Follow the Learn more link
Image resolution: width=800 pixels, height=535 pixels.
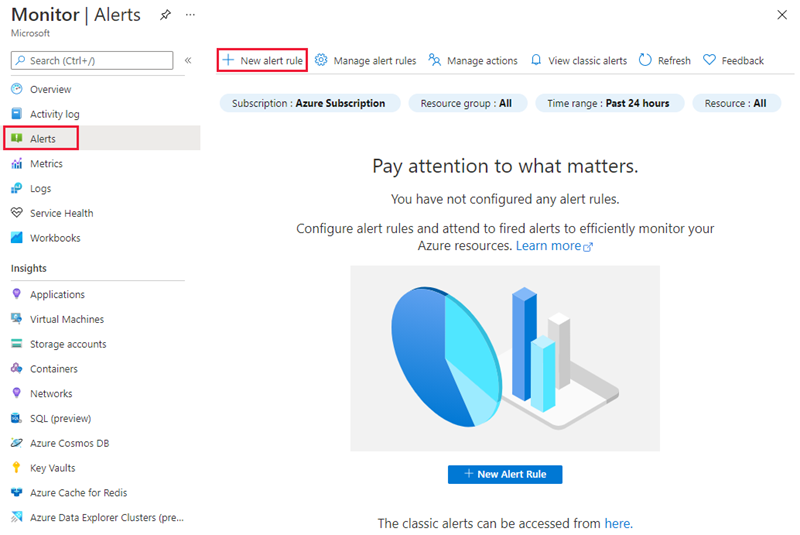coord(554,245)
